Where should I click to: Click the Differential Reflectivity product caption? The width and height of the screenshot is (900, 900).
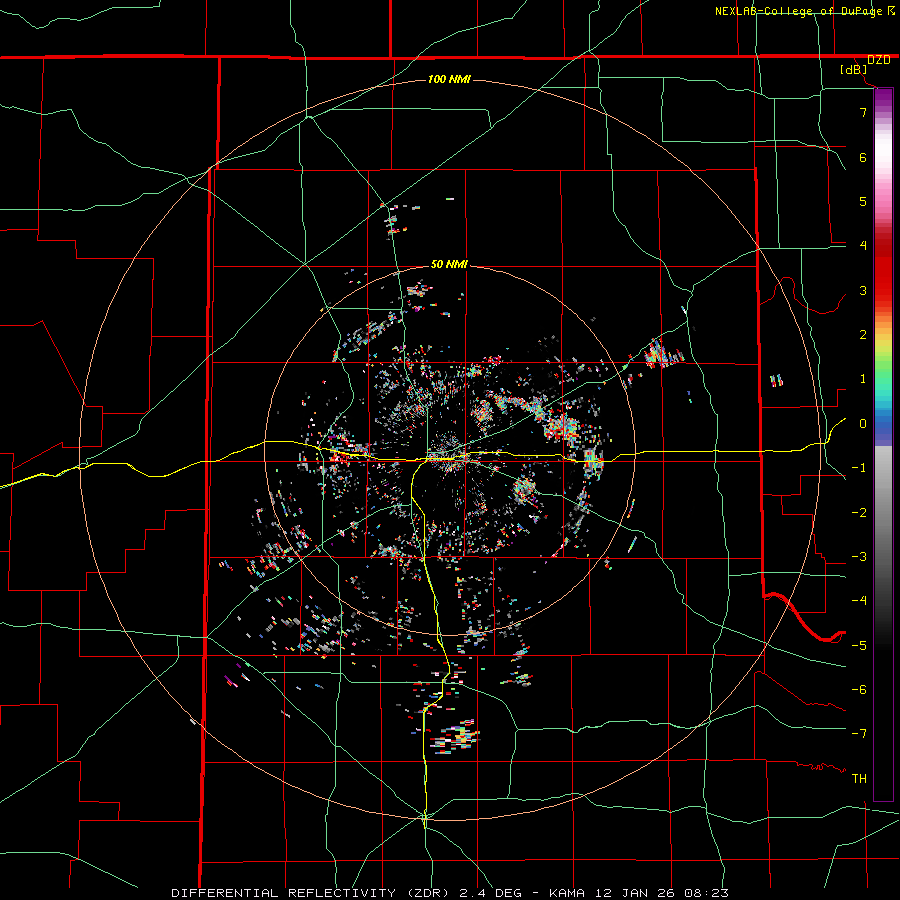(450, 893)
